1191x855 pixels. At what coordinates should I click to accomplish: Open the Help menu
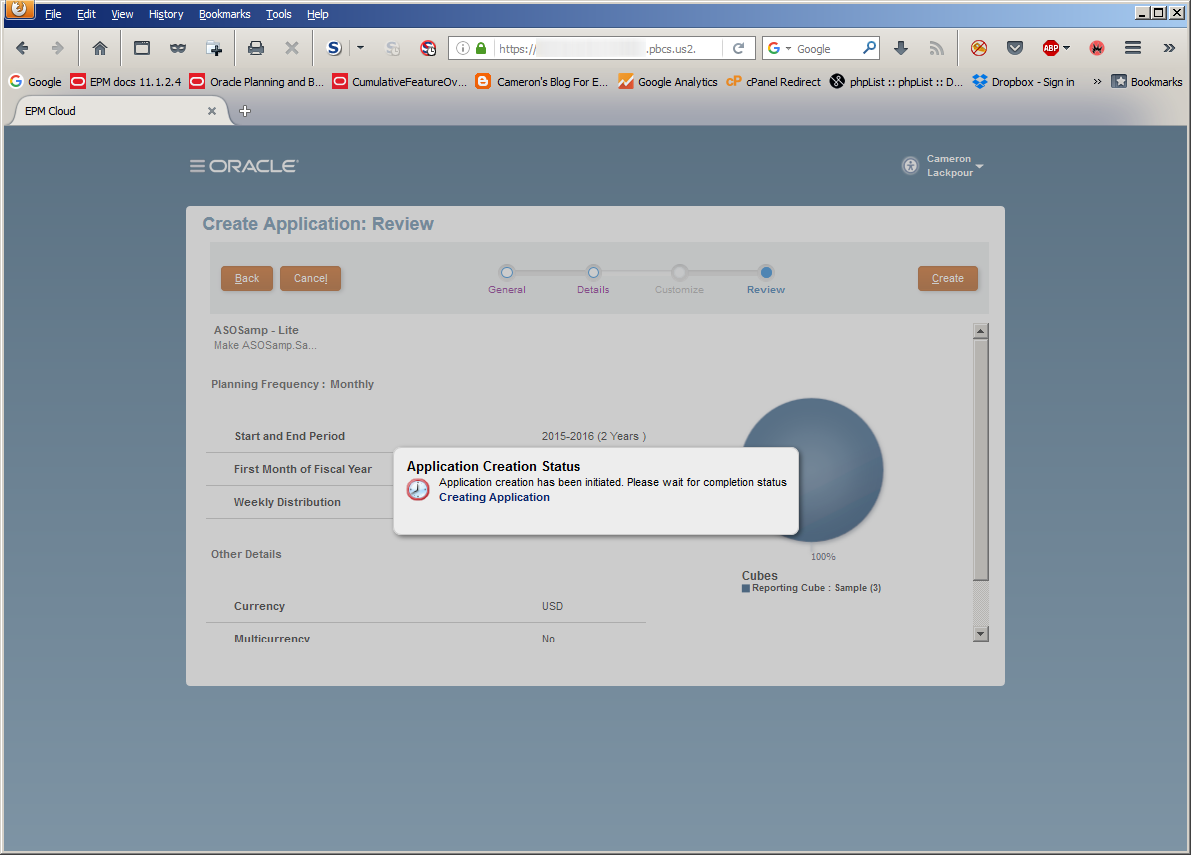(317, 14)
